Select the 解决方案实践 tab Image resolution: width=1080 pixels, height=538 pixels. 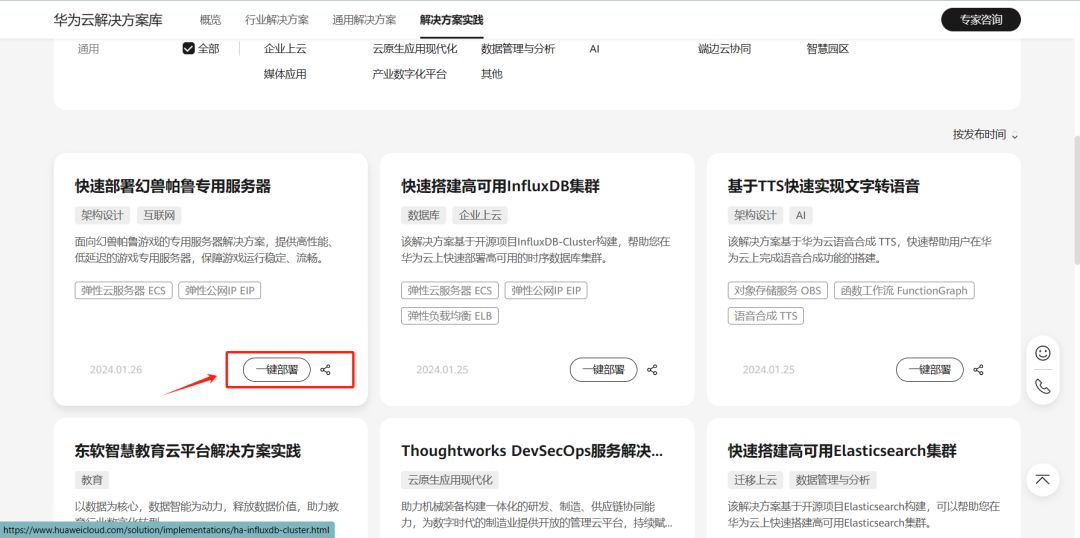pos(452,20)
